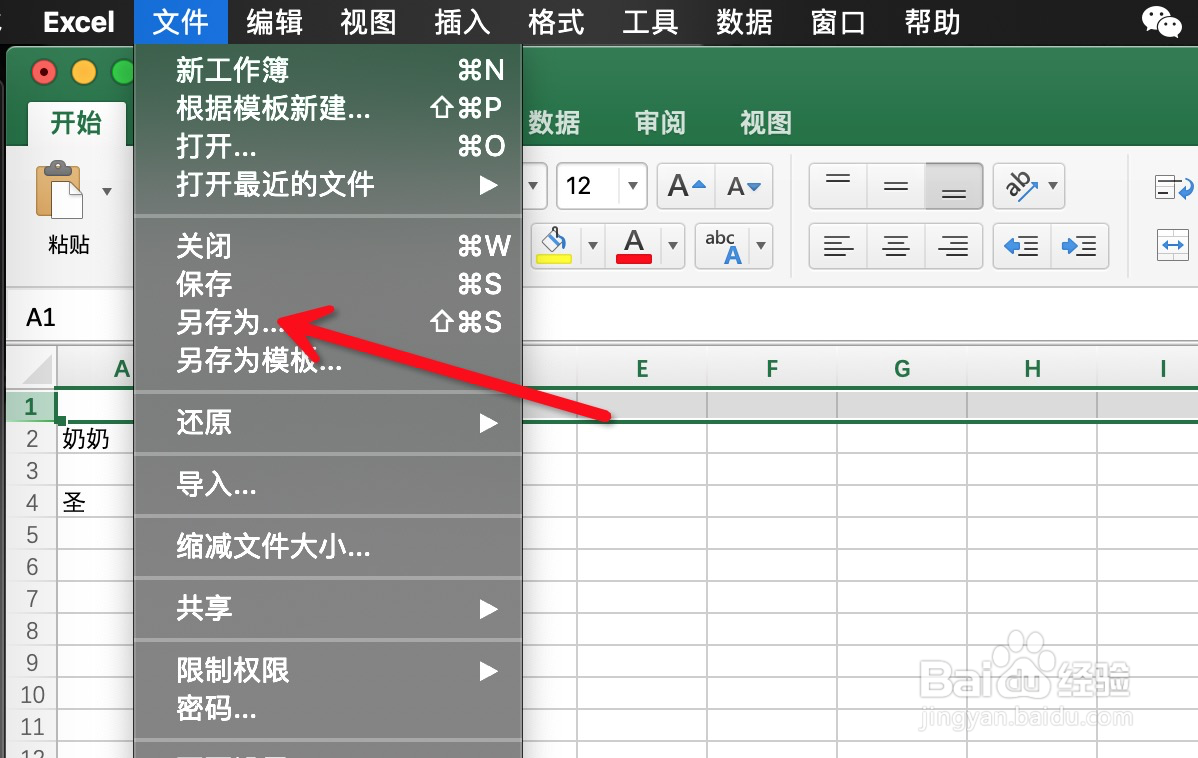This screenshot has height=758, width=1198.
Task: Click the Bottom Align icon
Action: [x=954, y=186]
